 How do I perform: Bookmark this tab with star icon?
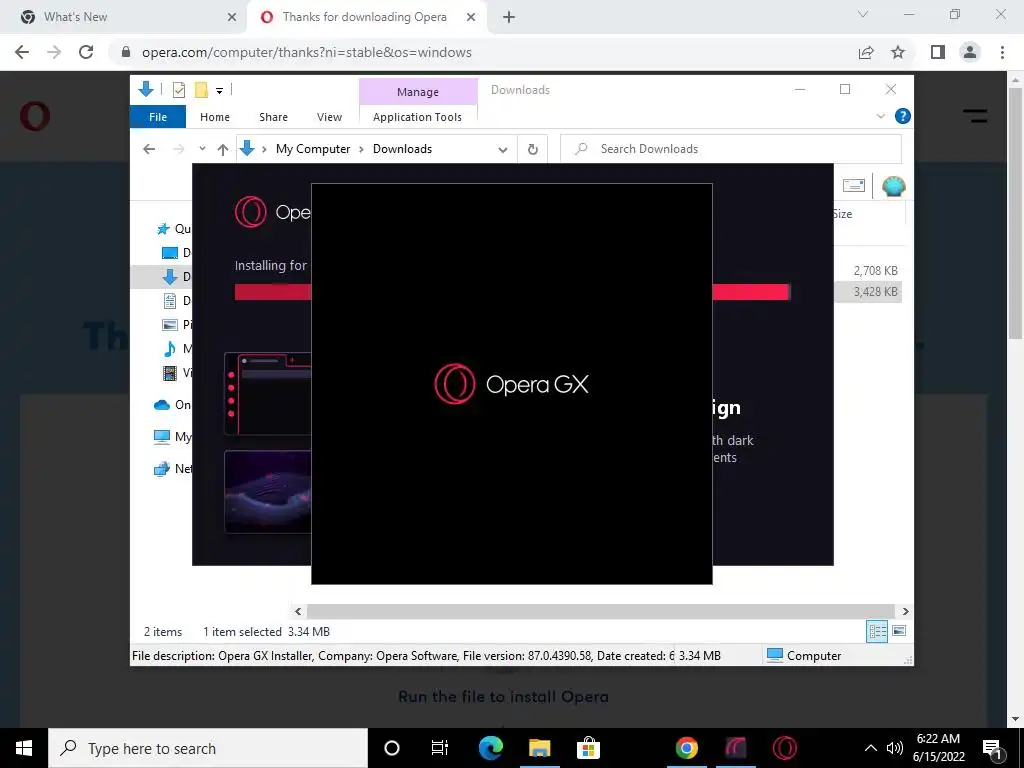pyautogui.click(x=898, y=52)
